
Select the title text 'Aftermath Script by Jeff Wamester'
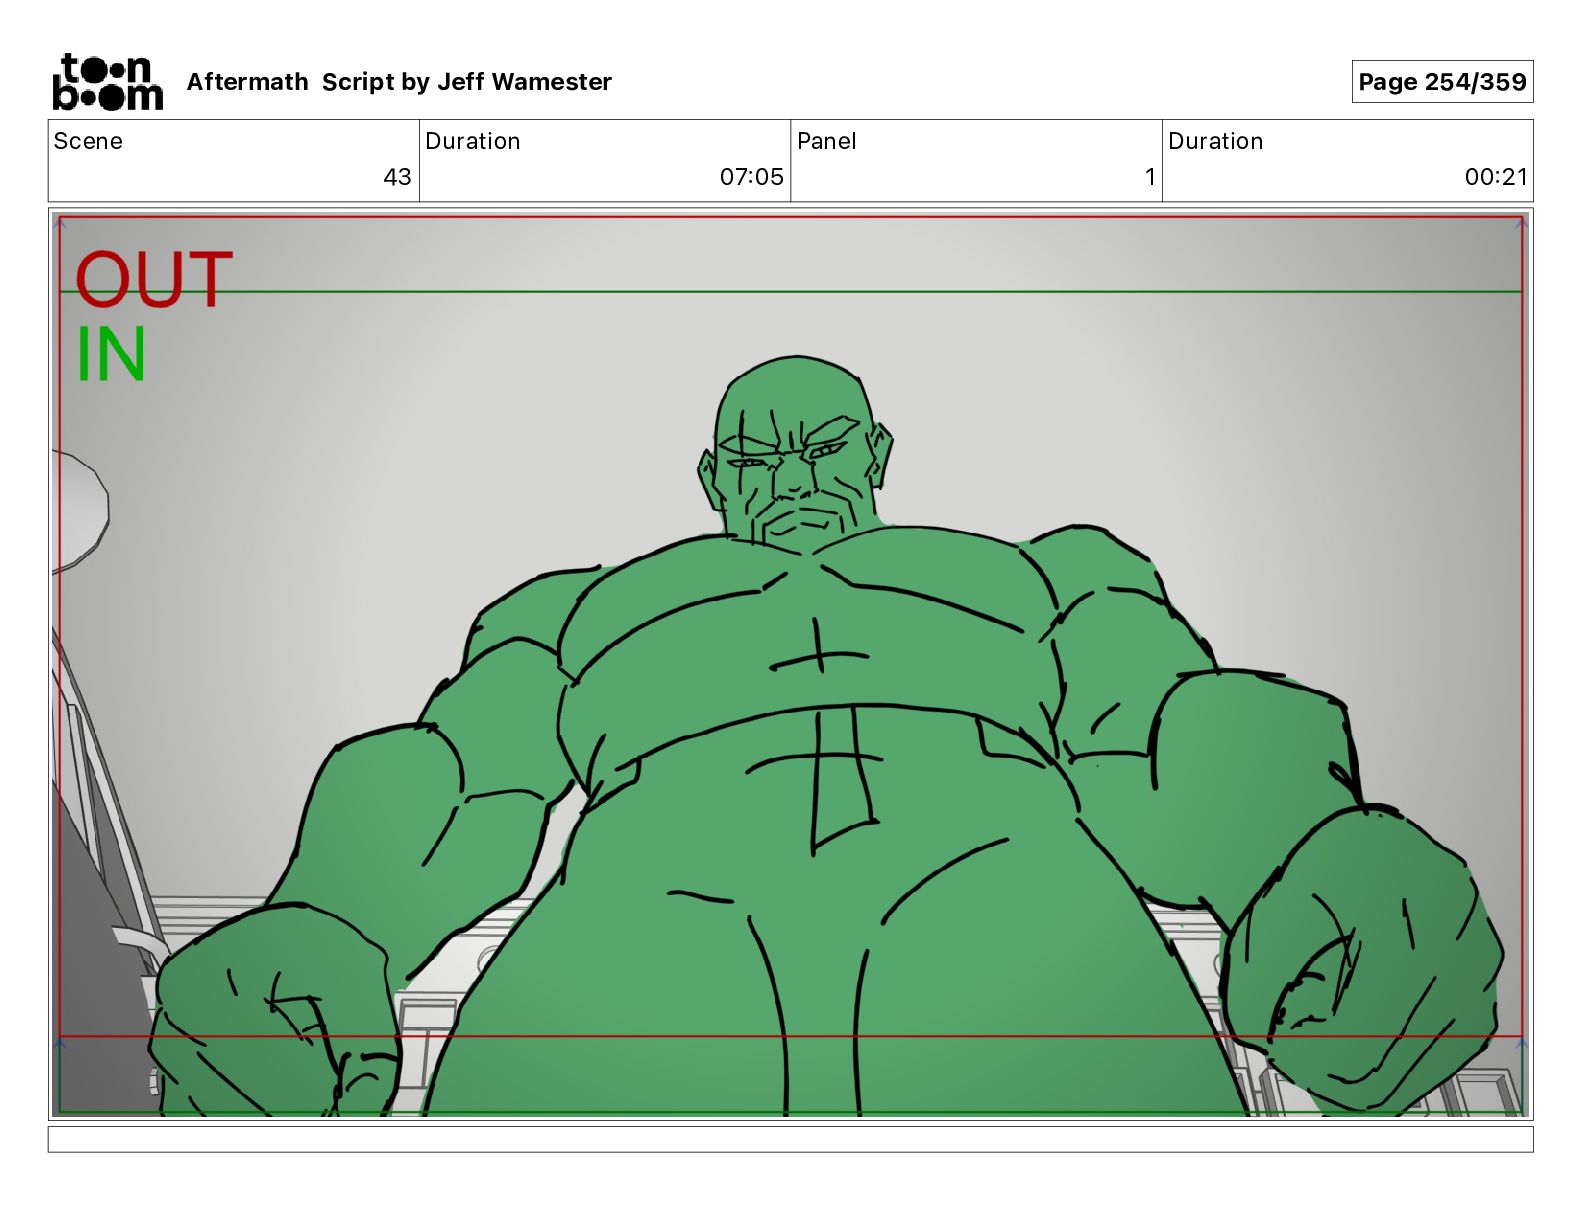click(x=399, y=82)
